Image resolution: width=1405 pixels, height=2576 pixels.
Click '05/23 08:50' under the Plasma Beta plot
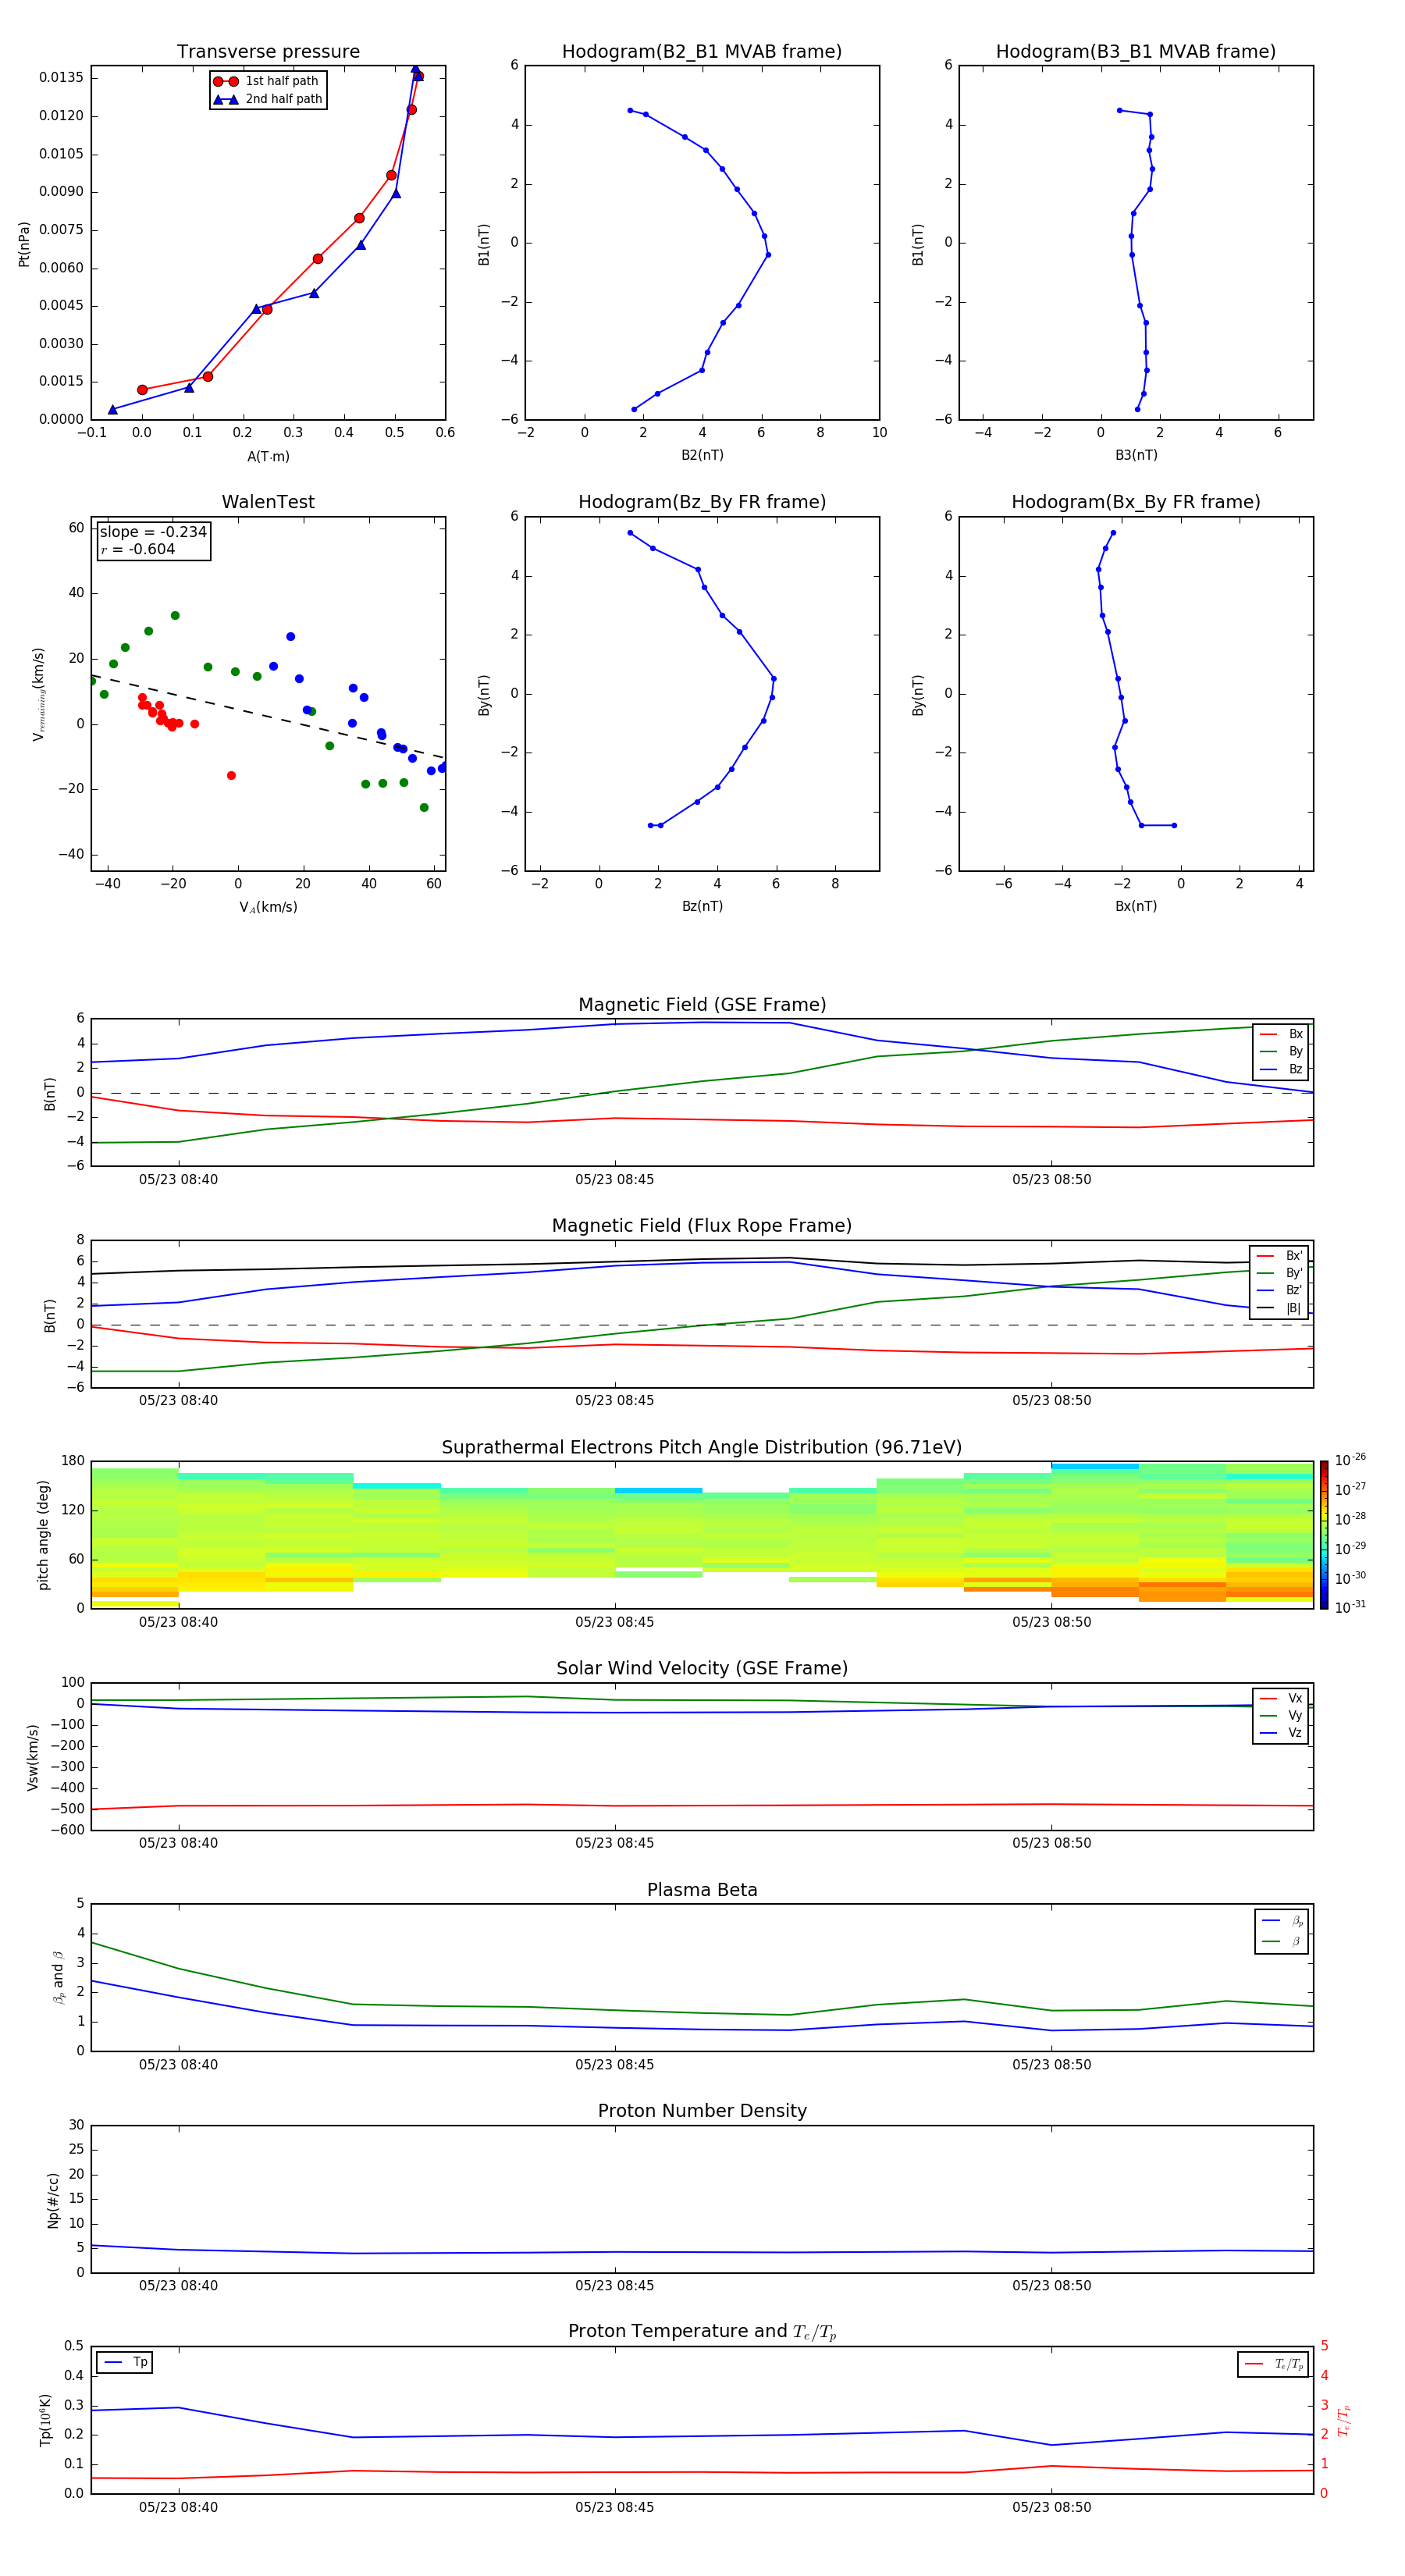[x=1051, y=2065]
